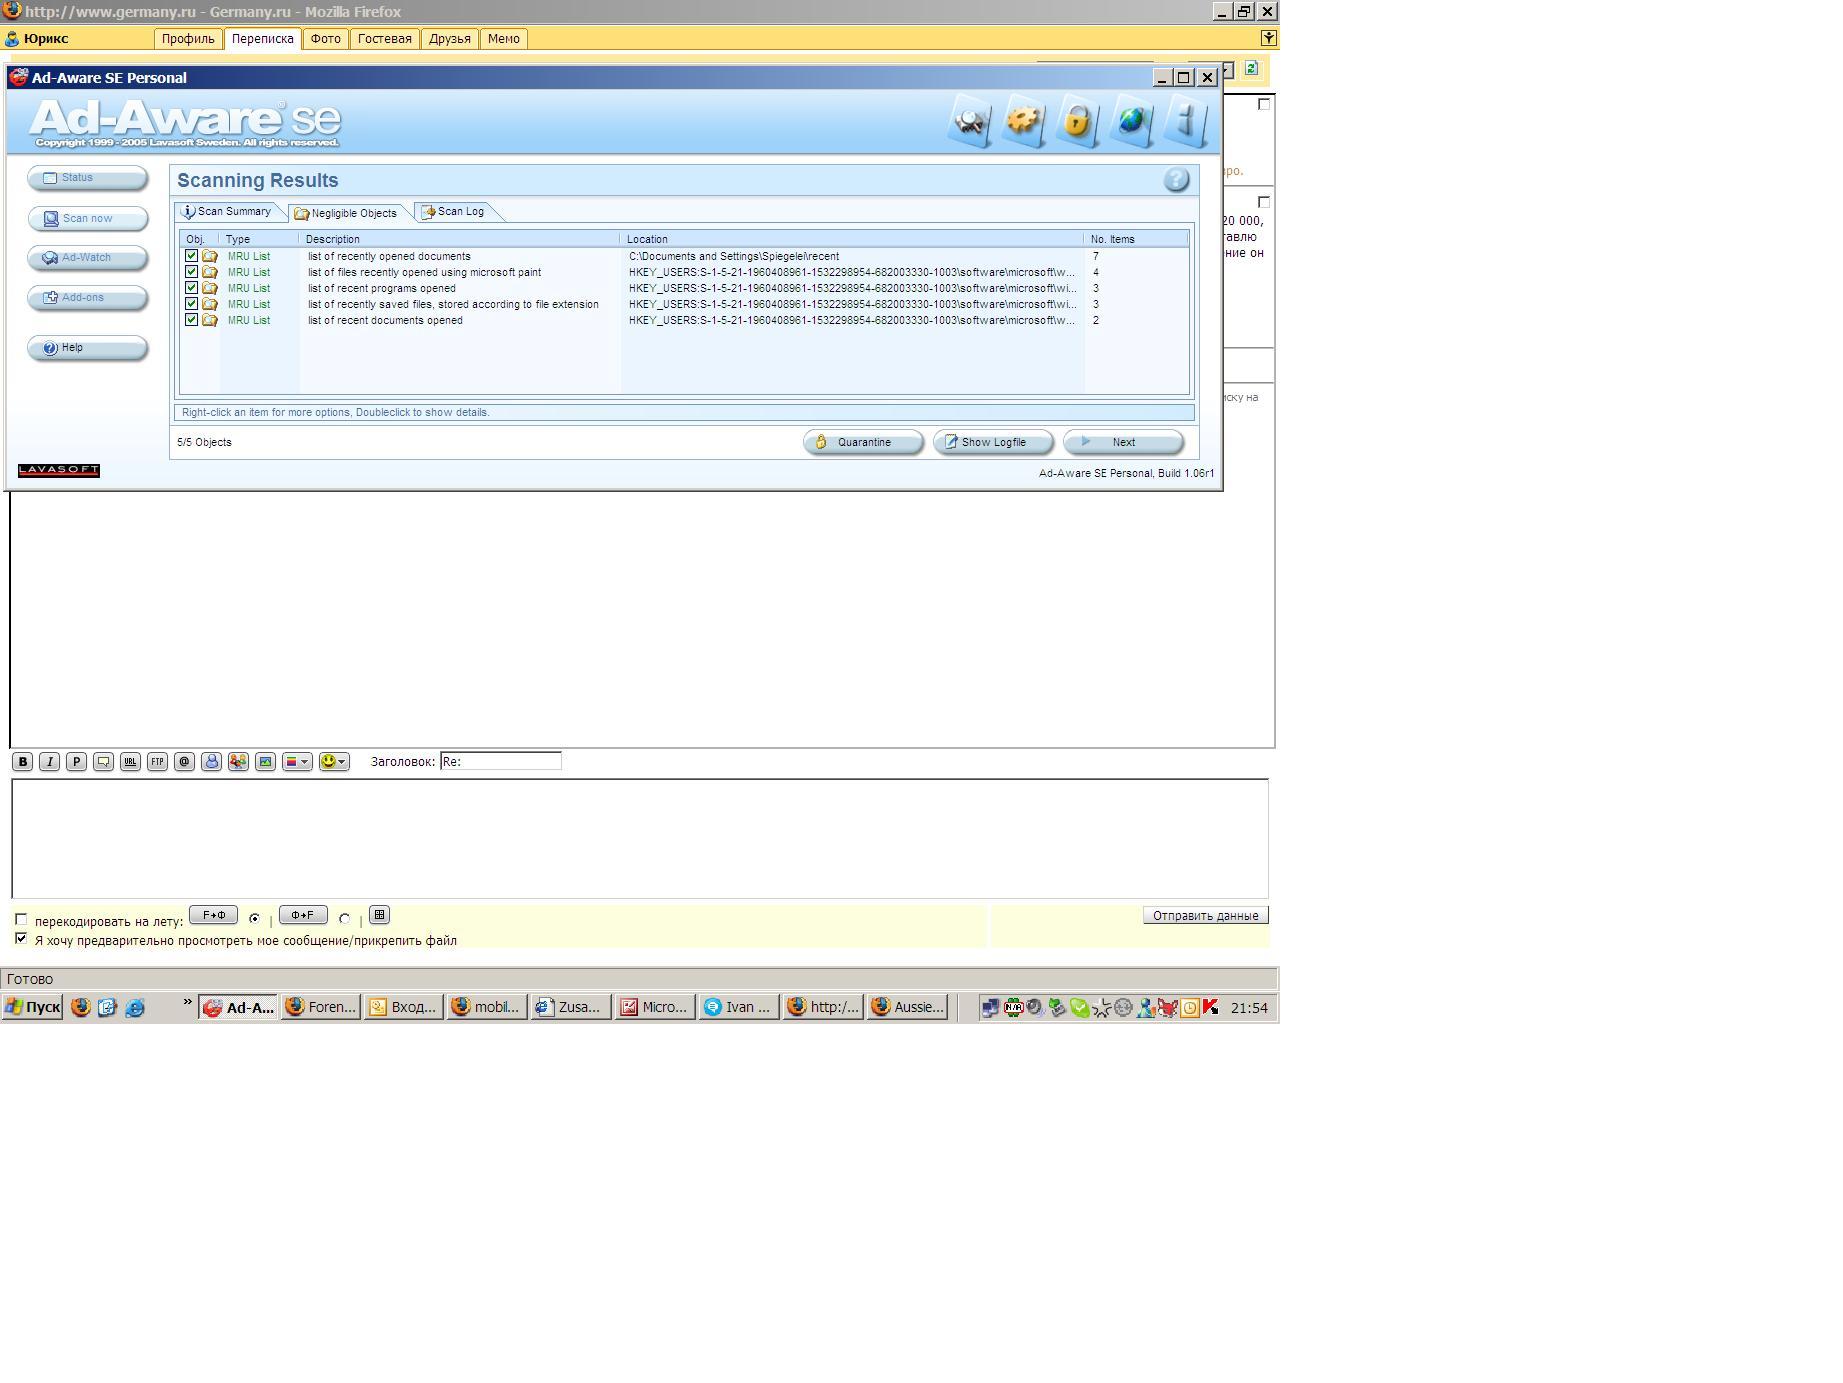
Task: Click the Ф→F transliteration button
Action: 303,915
